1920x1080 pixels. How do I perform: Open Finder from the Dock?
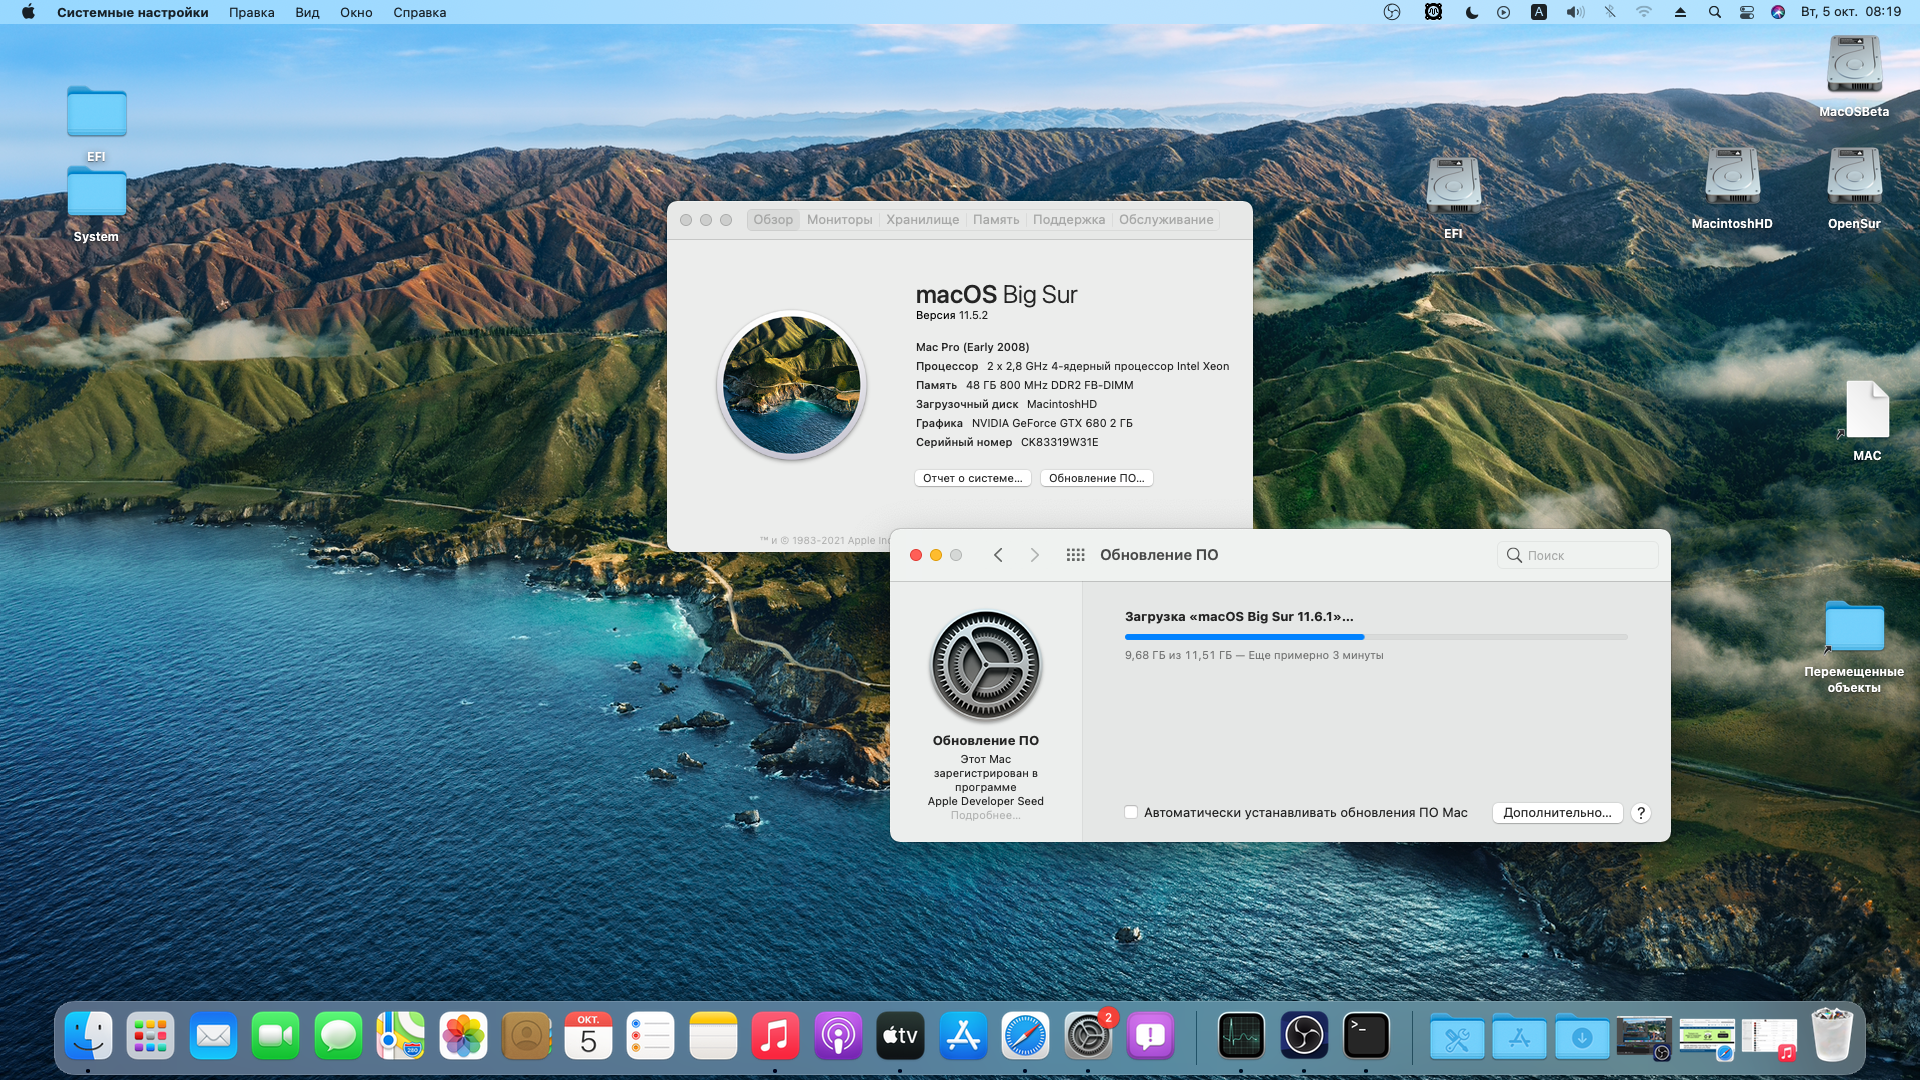tap(88, 1035)
